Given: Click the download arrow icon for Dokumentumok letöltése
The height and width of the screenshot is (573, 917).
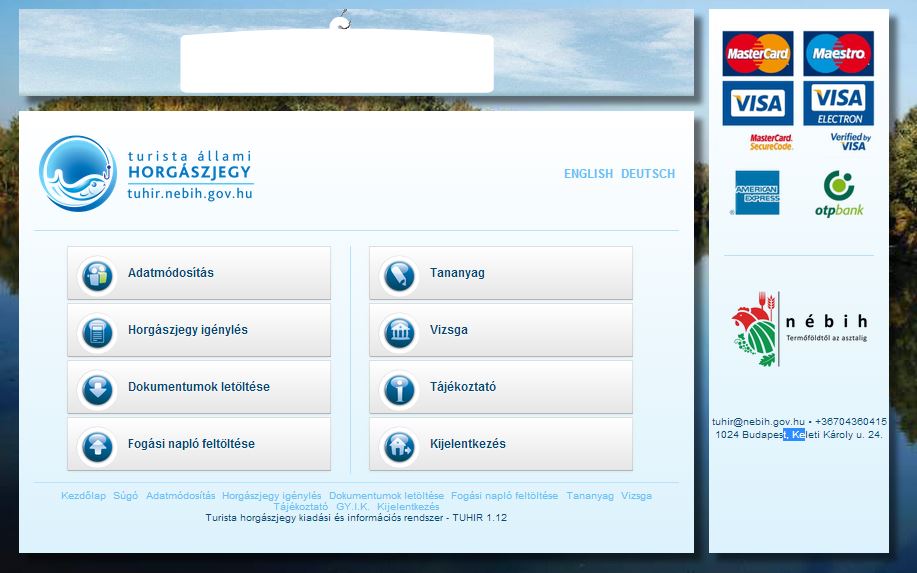Looking at the screenshot, I should click(x=98, y=388).
